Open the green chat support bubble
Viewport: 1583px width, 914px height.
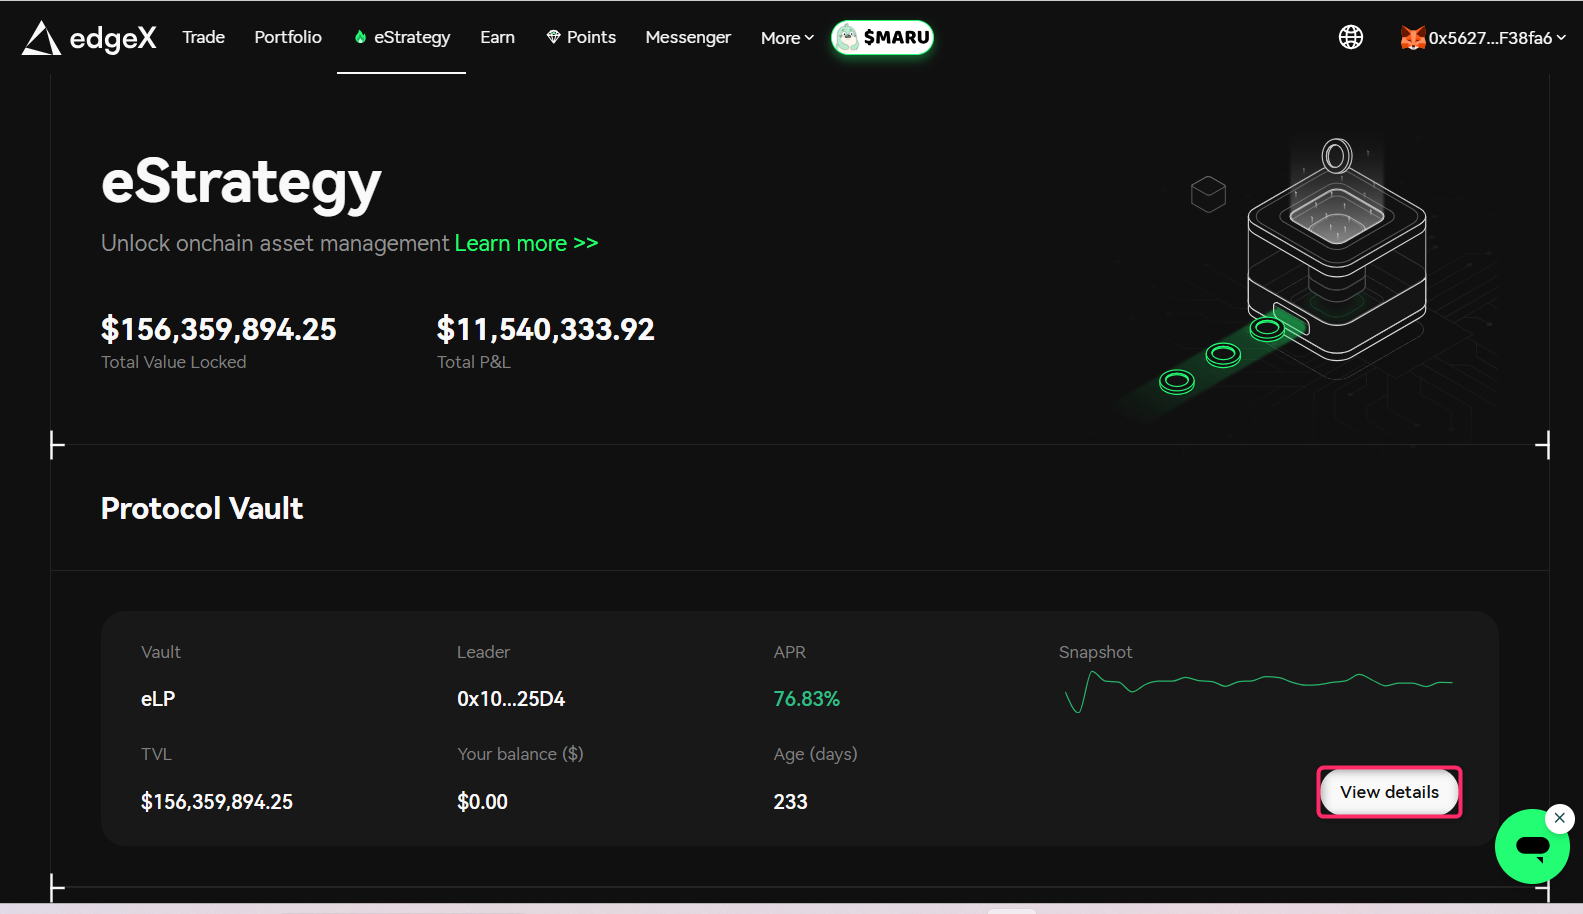click(x=1530, y=847)
